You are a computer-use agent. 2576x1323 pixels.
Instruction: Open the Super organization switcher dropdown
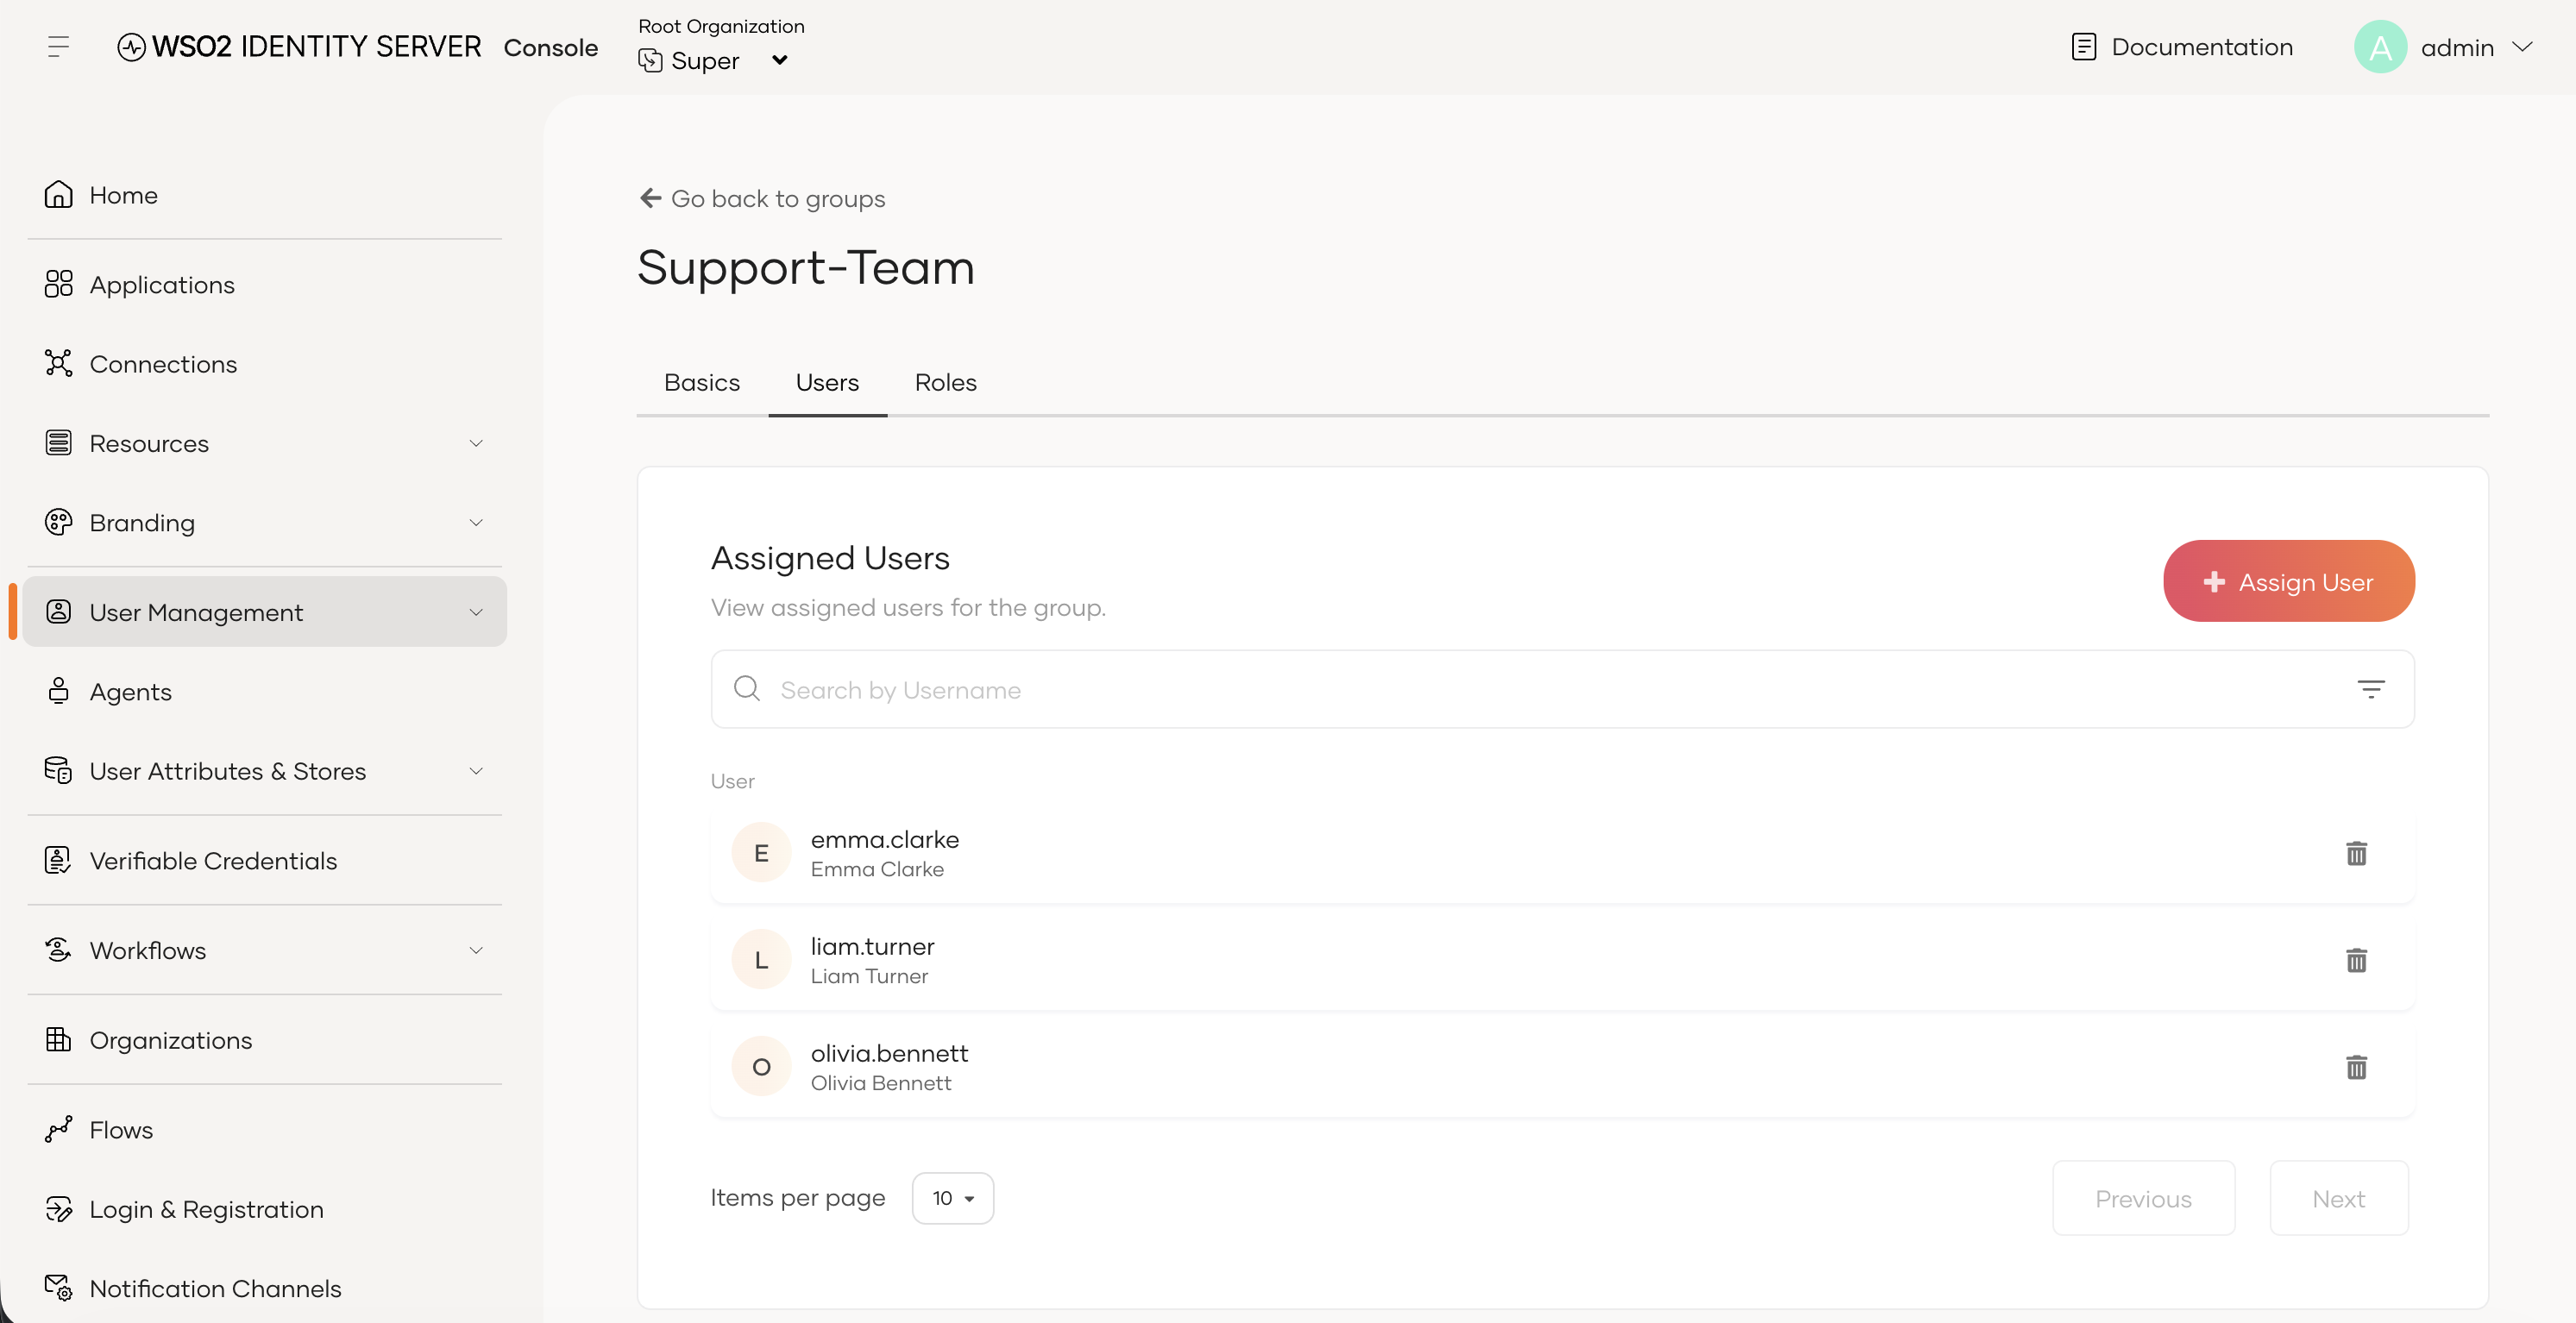(x=714, y=61)
